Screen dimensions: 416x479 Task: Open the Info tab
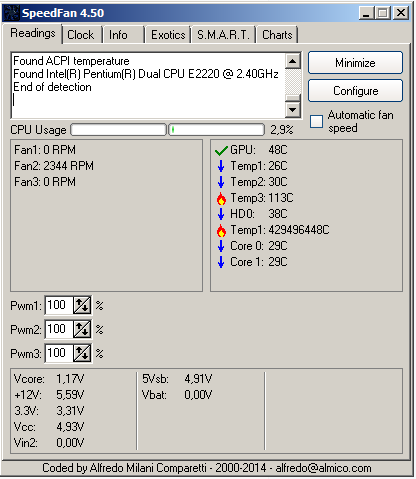[123, 35]
